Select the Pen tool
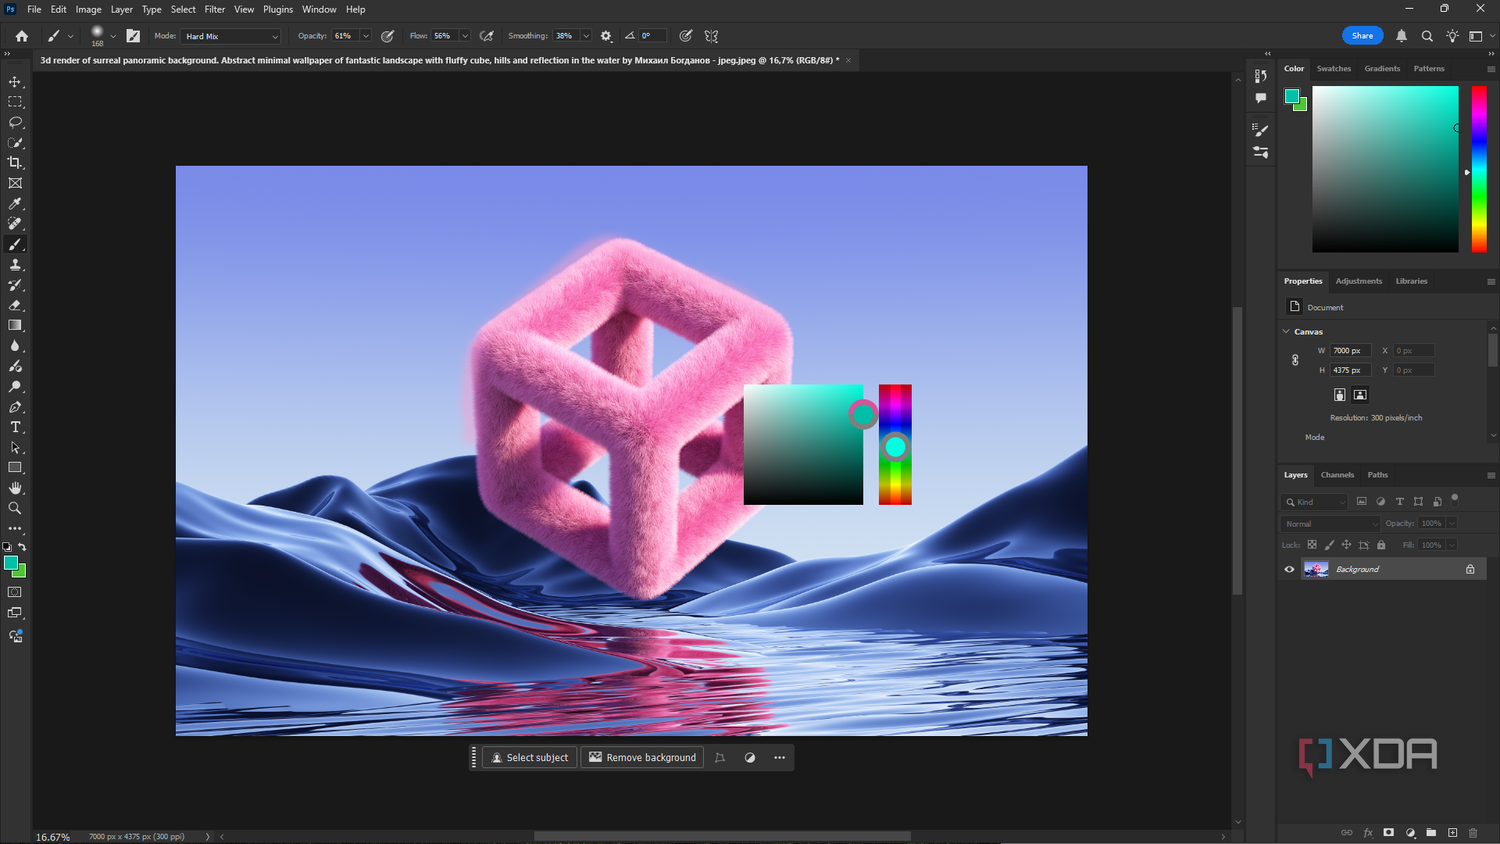 pos(15,407)
